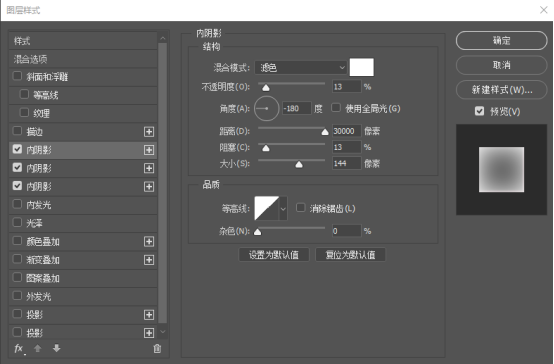Delete the selected effect with the trash icon
The width and height of the screenshot is (554, 364).
click(157, 349)
